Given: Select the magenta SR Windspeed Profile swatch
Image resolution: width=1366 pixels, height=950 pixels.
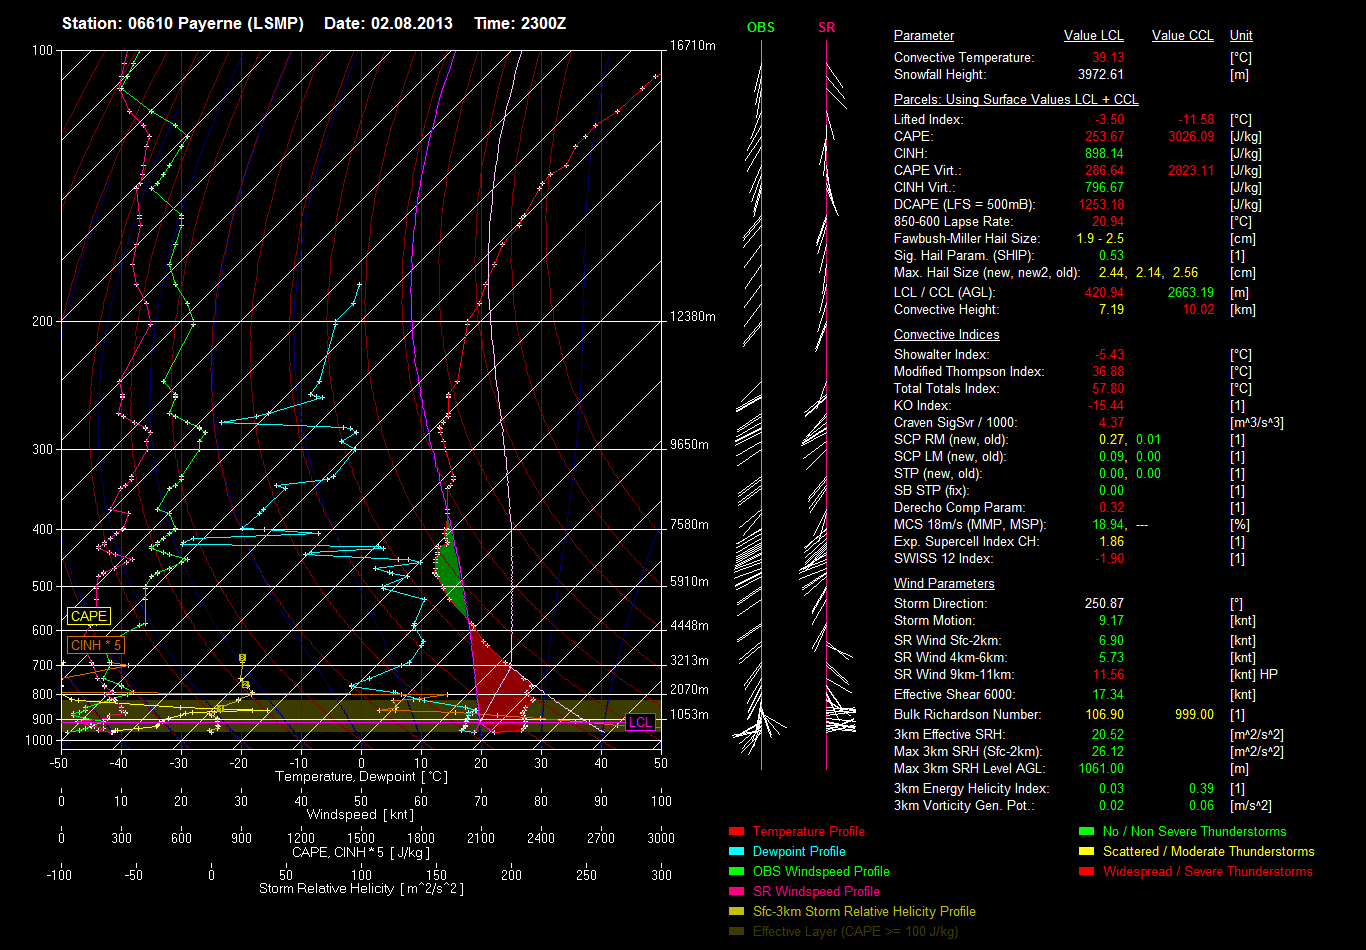Looking at the screenshot, I should [x=736, y=892].
